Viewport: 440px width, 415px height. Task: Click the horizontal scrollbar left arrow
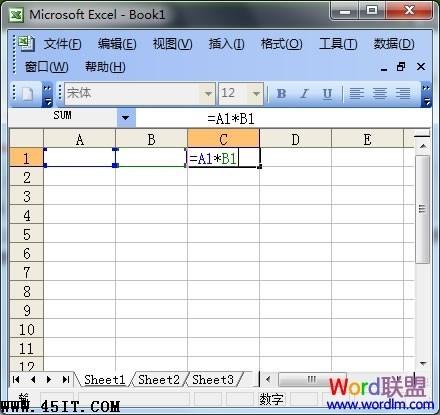click(268, 379)
